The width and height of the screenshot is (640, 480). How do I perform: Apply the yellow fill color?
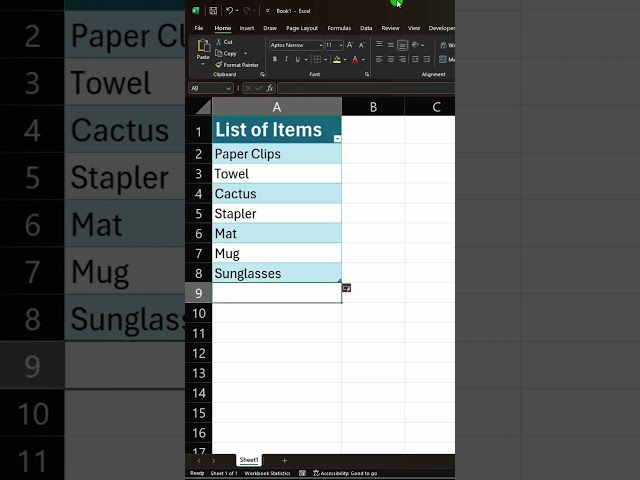pyautogui.click(x=337, y=60)
